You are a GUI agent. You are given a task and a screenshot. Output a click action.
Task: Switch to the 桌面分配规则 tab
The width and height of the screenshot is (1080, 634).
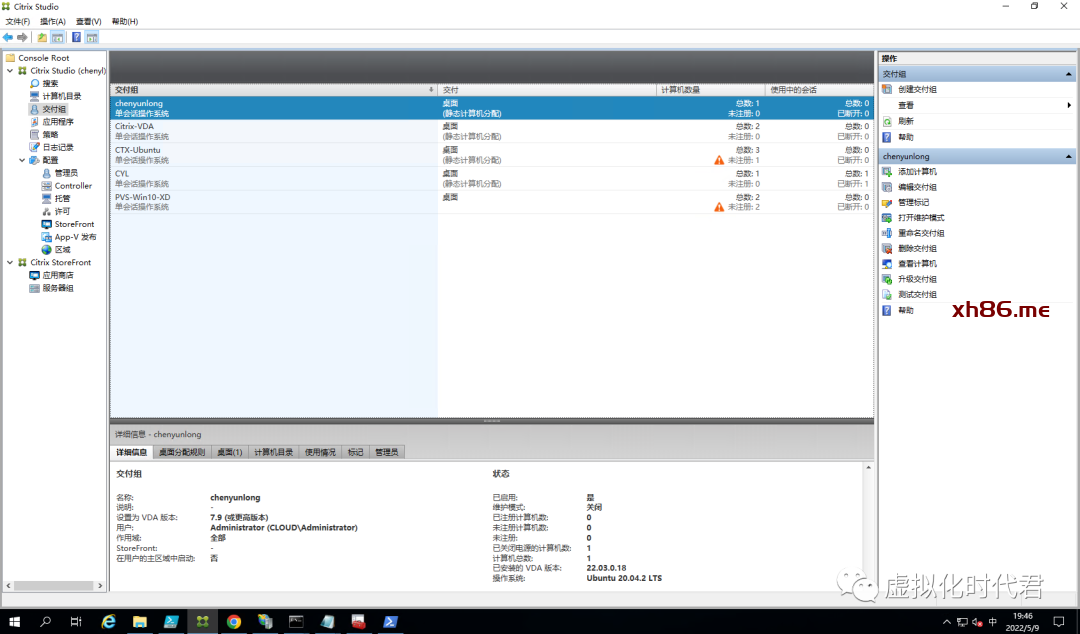(x=182, y=452)
